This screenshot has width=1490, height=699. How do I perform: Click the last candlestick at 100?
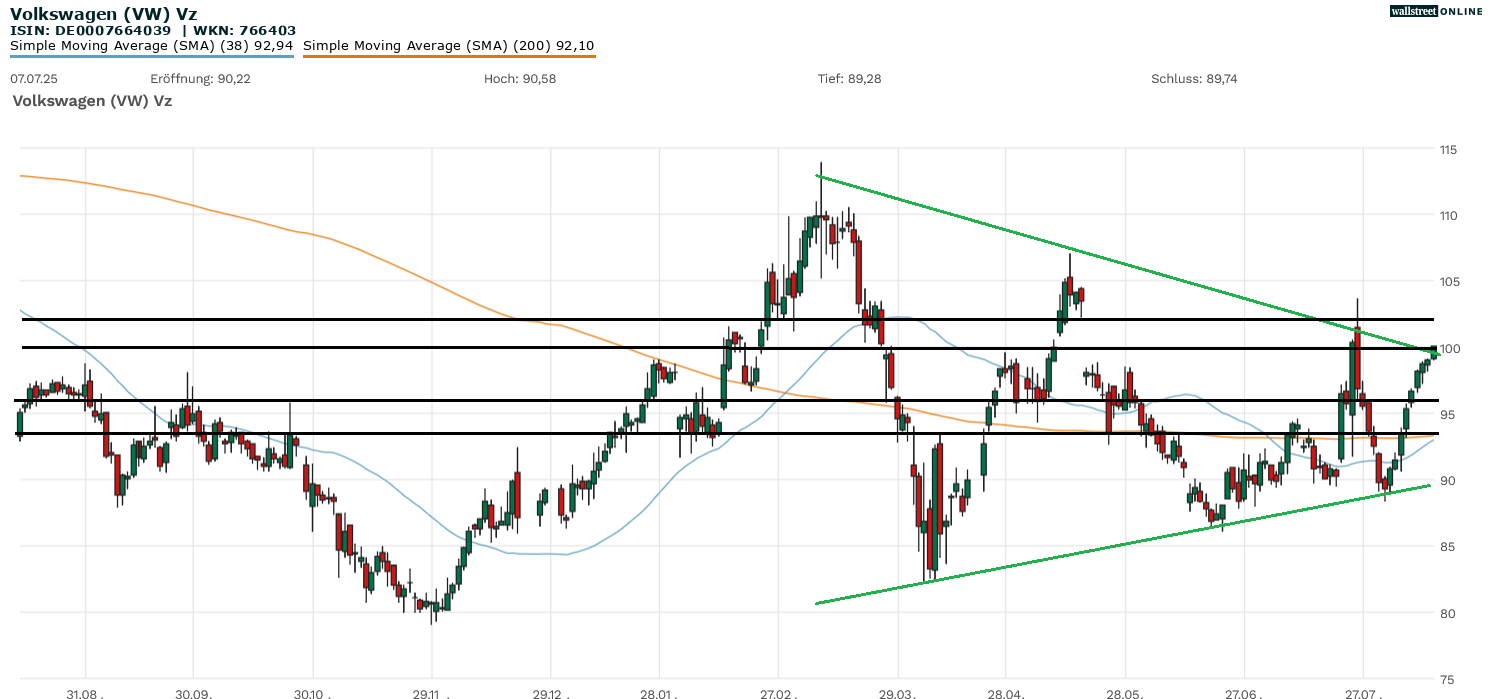tap(1434, 351)
